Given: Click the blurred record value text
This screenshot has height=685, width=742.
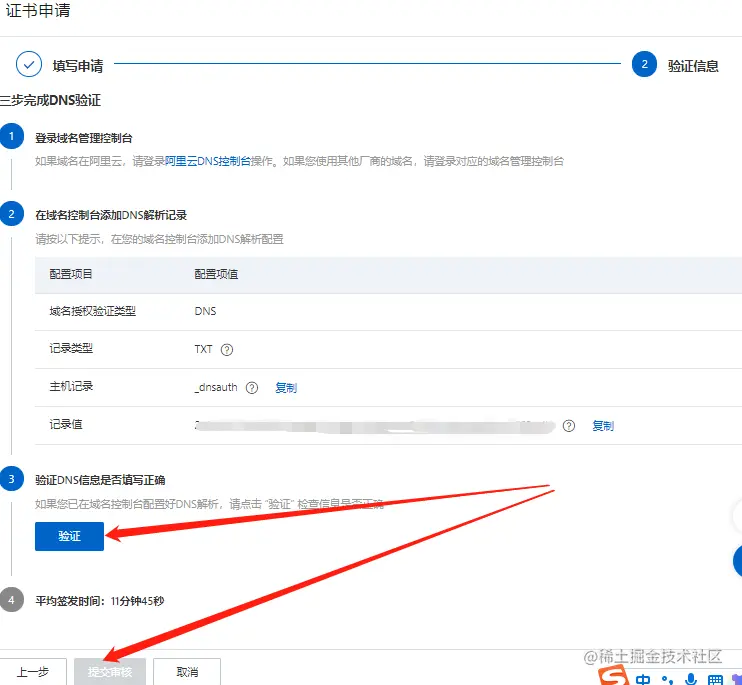Looking at the screenshot, I should click(374, 426).
